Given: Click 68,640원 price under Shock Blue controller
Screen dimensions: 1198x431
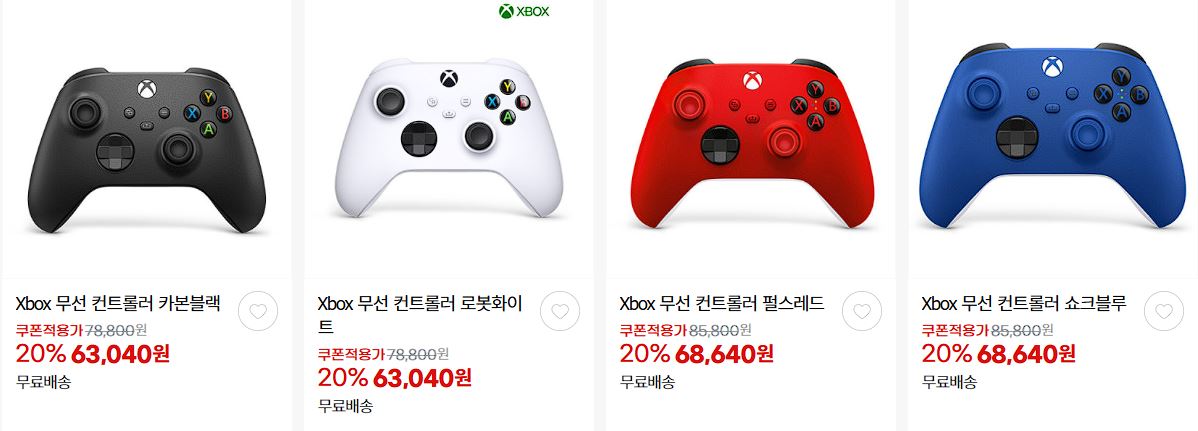Looking at the screenshot, I should 1026,354.
